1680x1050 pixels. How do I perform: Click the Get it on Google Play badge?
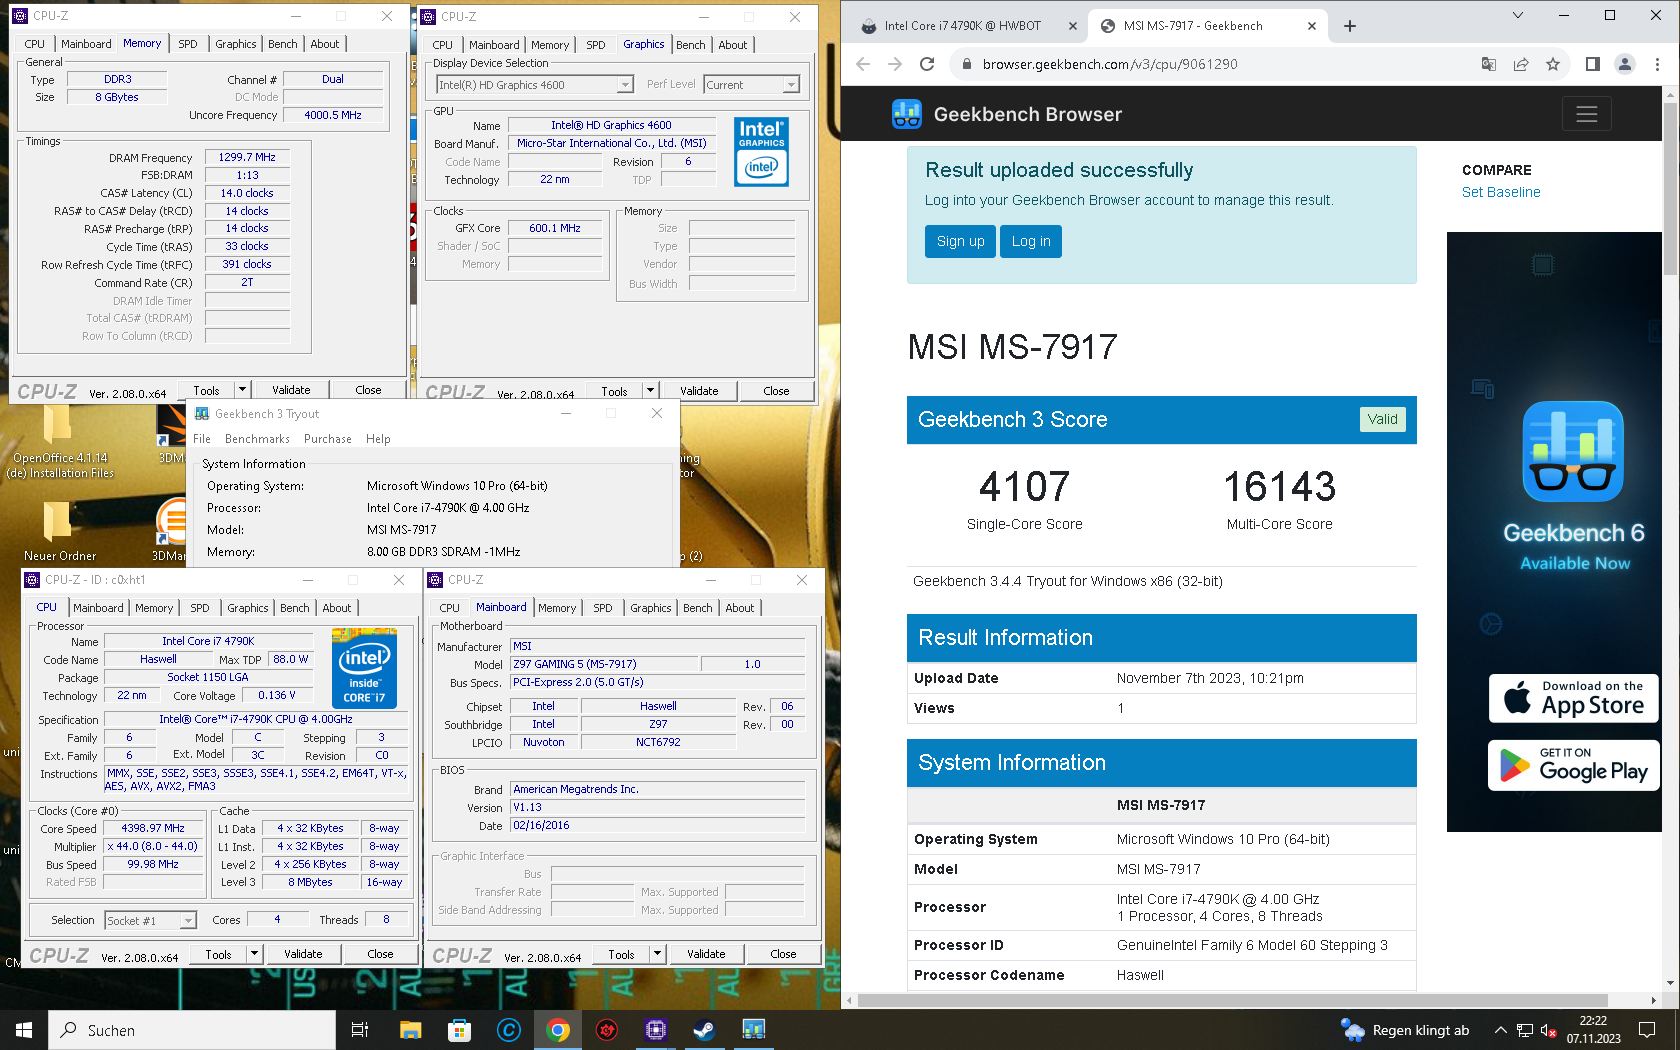(1574, 765)
